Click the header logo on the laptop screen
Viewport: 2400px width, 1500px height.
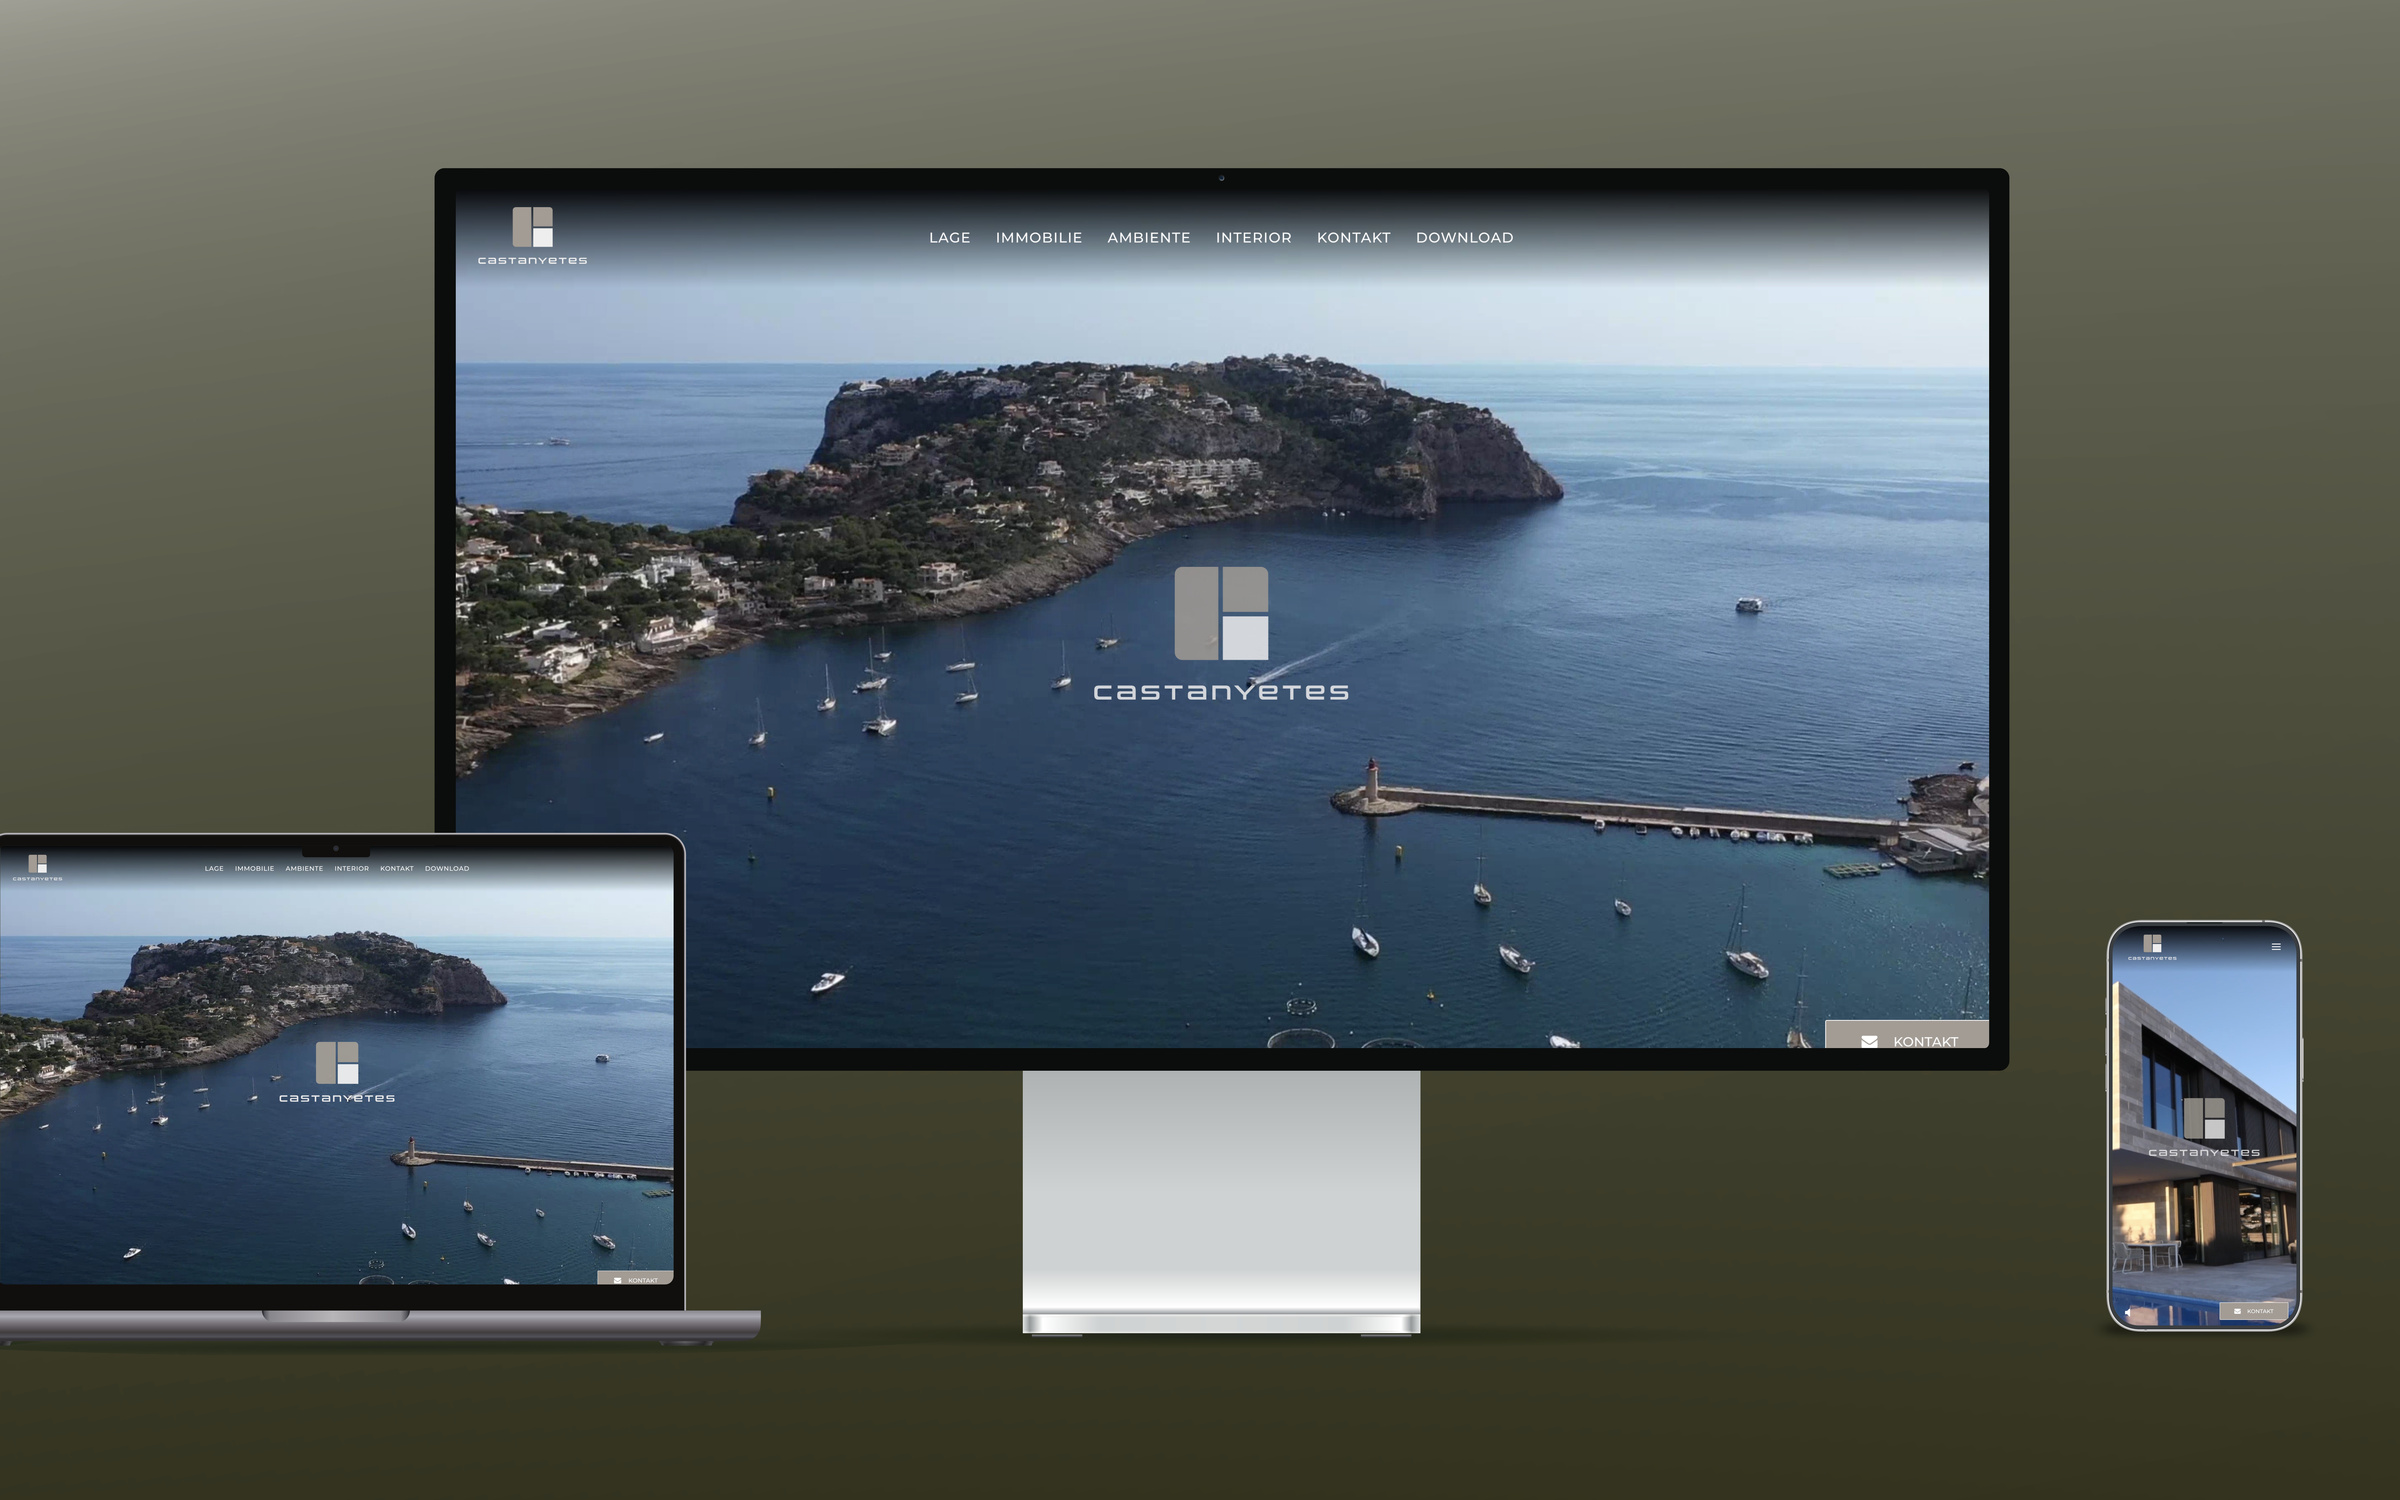(x=37, y=866)
